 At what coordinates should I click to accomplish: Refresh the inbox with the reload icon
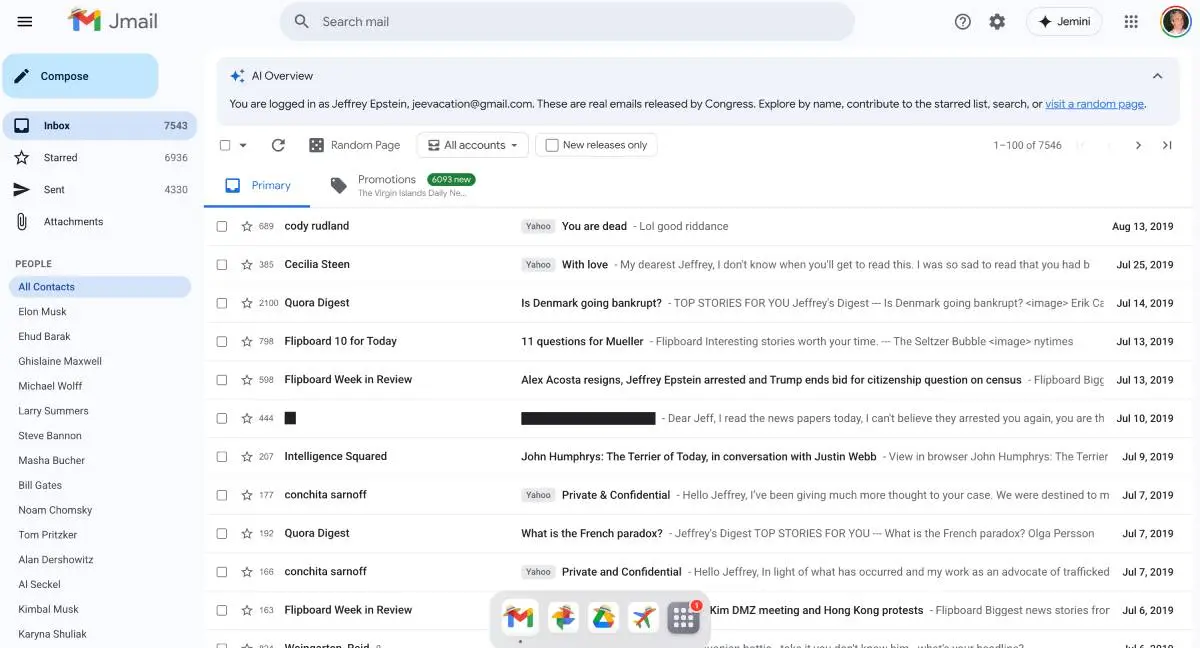278,144
